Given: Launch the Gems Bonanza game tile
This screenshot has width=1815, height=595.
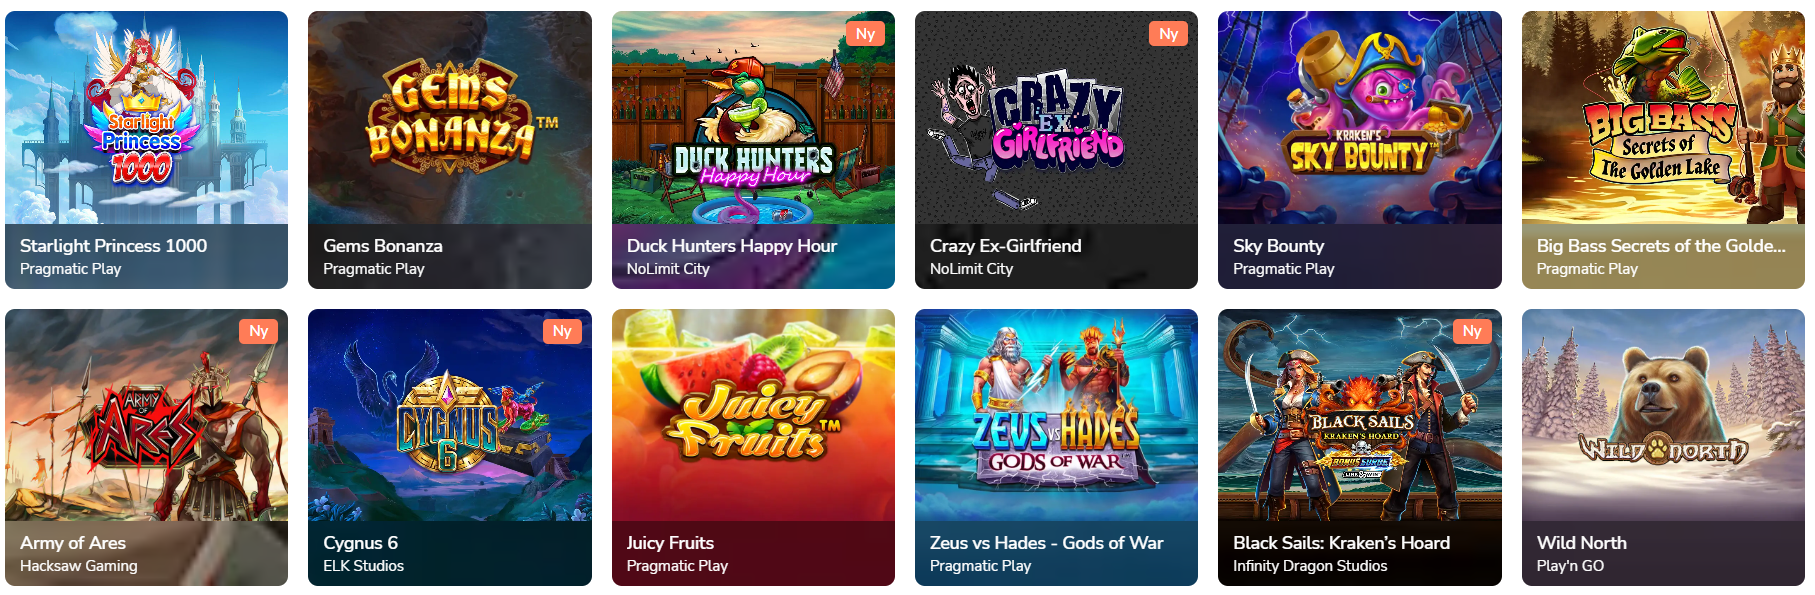Looking at the screenshot, I should tap(450, 118).
